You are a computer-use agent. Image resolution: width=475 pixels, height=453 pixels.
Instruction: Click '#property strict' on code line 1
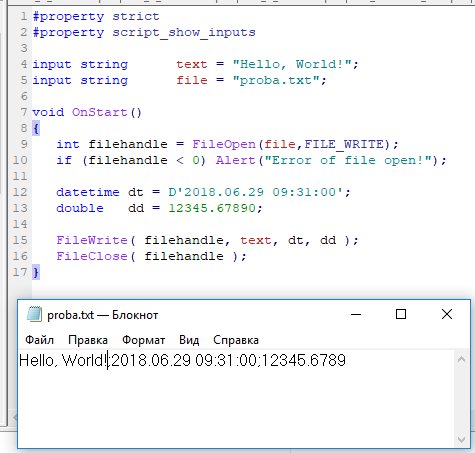[96, 17]
